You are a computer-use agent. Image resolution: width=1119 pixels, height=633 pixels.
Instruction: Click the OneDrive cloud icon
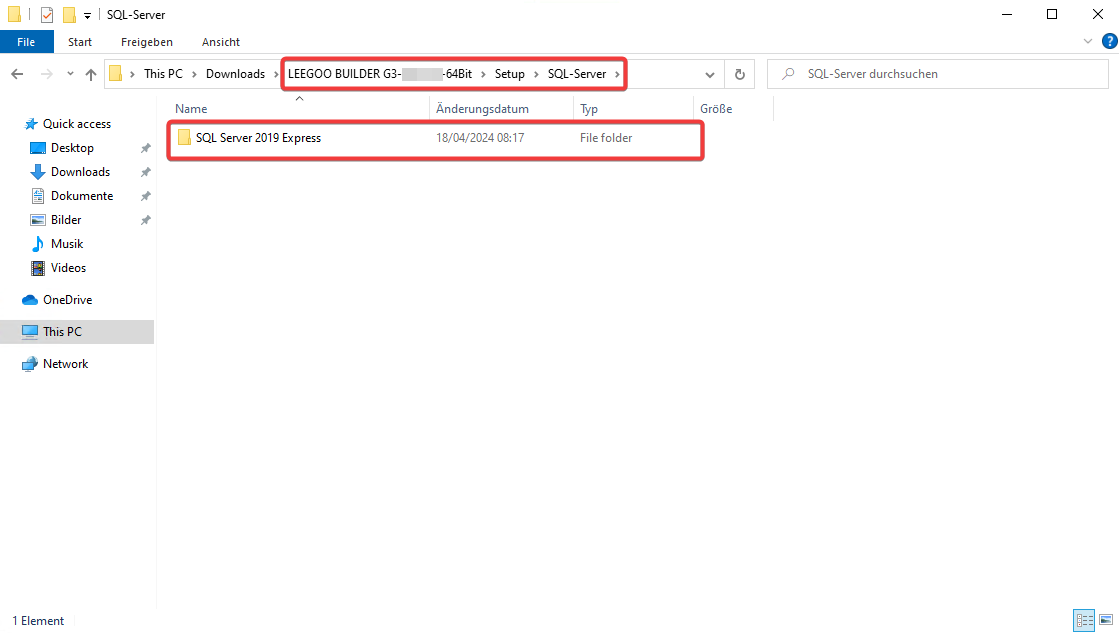(x=29, y=300)
